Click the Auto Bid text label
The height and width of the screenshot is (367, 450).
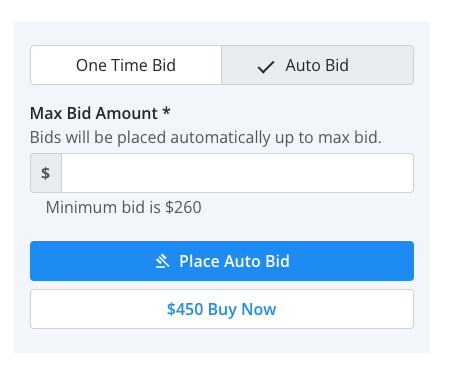click(317, 65)
